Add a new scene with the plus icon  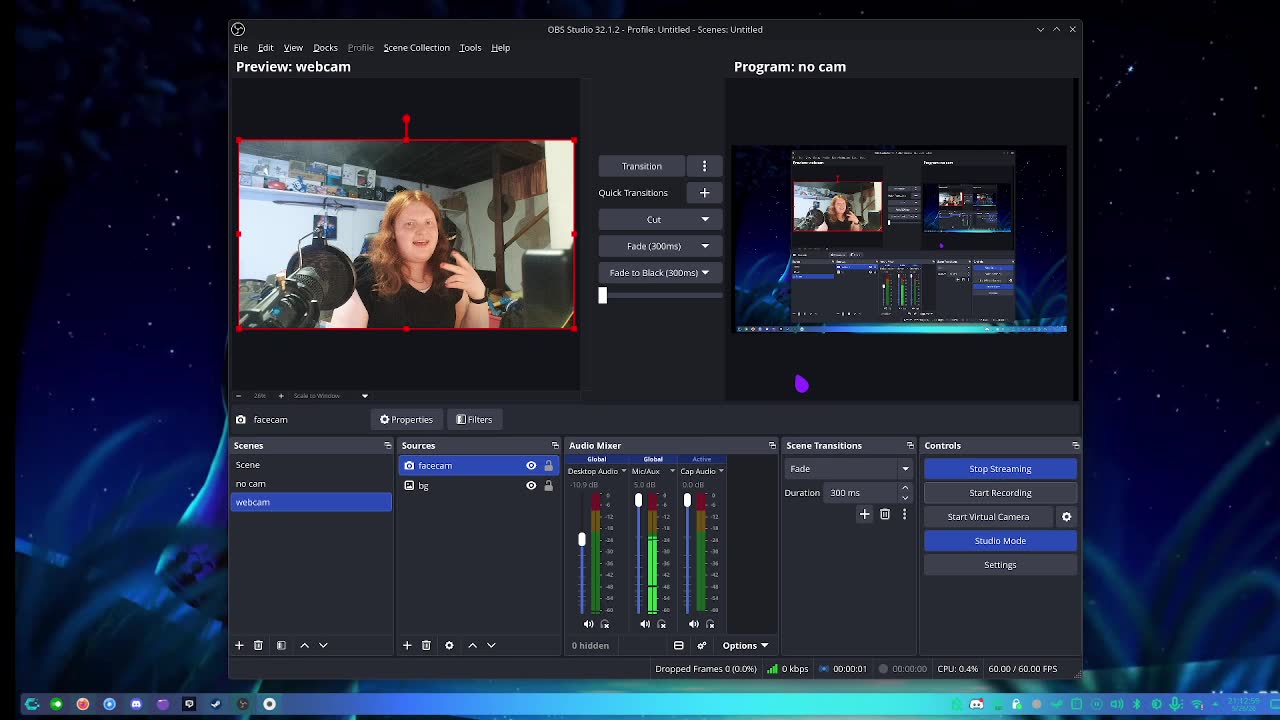pos(239,645)
